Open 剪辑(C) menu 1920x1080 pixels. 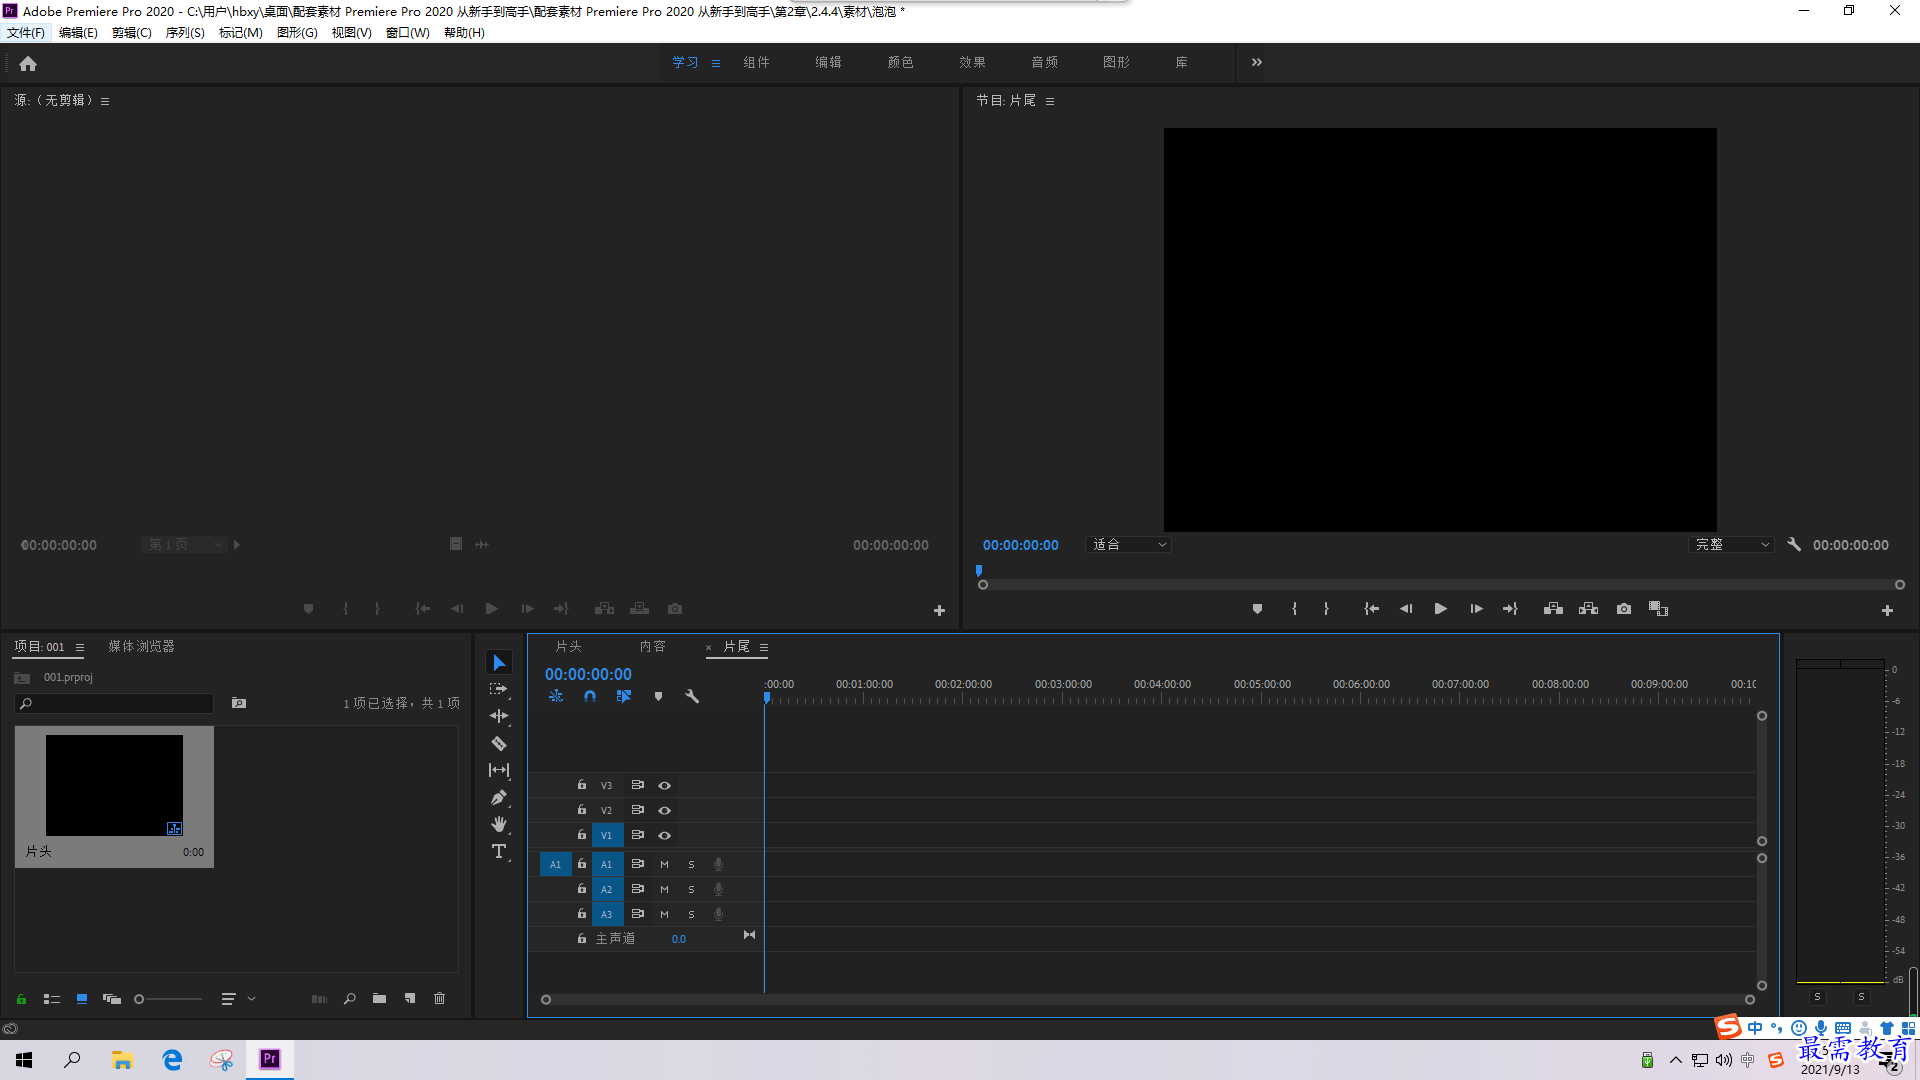point(132,33)
